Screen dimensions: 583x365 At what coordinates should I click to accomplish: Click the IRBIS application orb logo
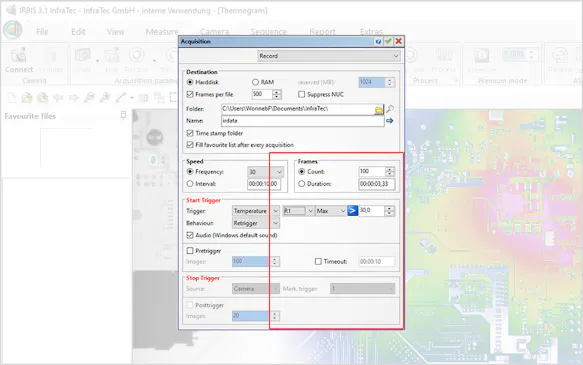pyautogui.click(x=13, y=30)
